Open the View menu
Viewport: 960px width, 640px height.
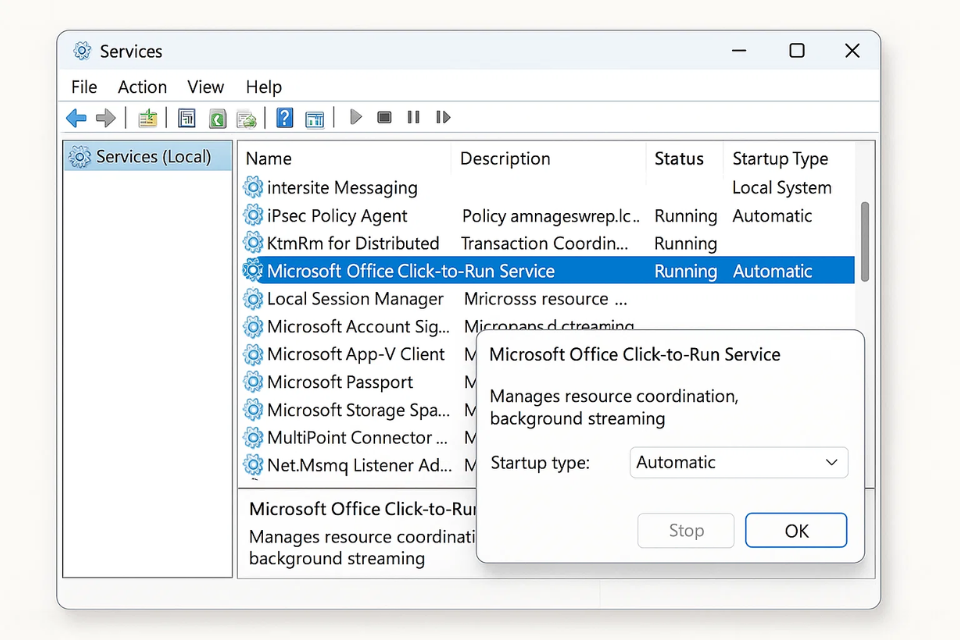(x=204, y=87)
